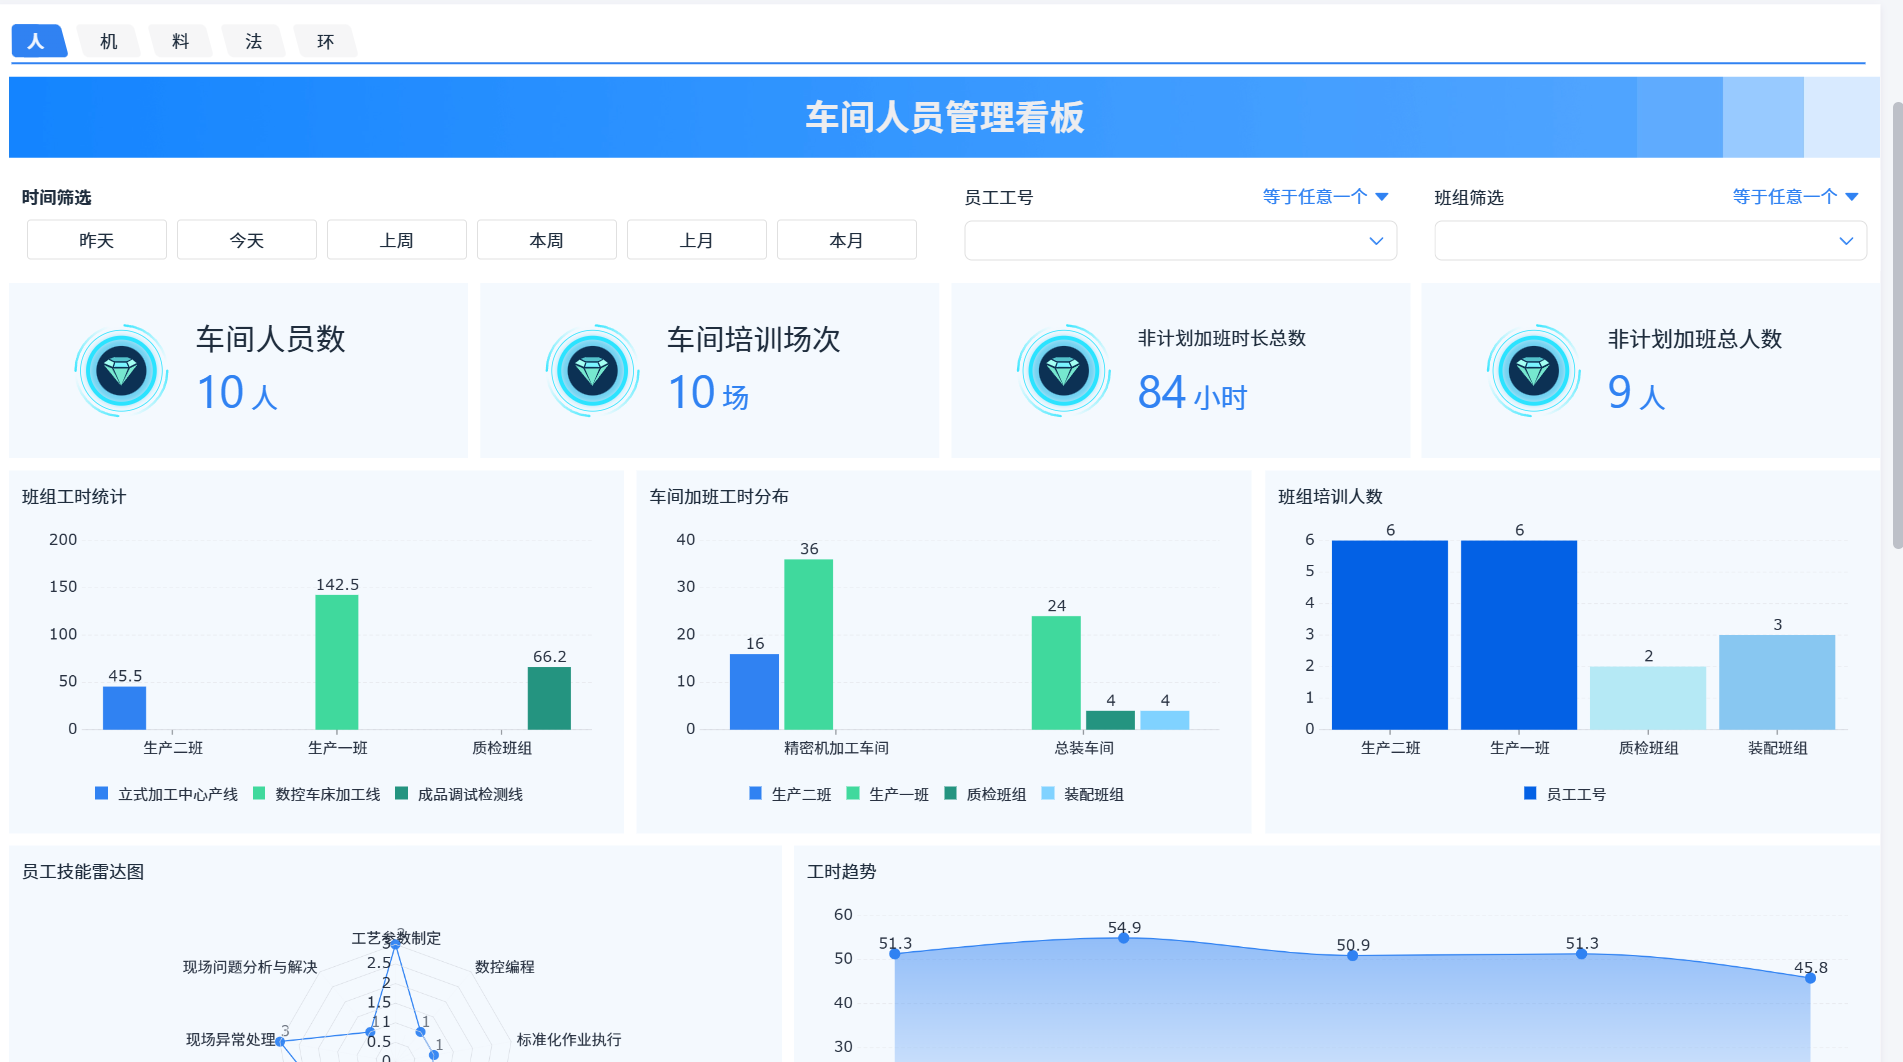Click the 生产二班 bar in 班组培训人数

tap(1390, 635)
